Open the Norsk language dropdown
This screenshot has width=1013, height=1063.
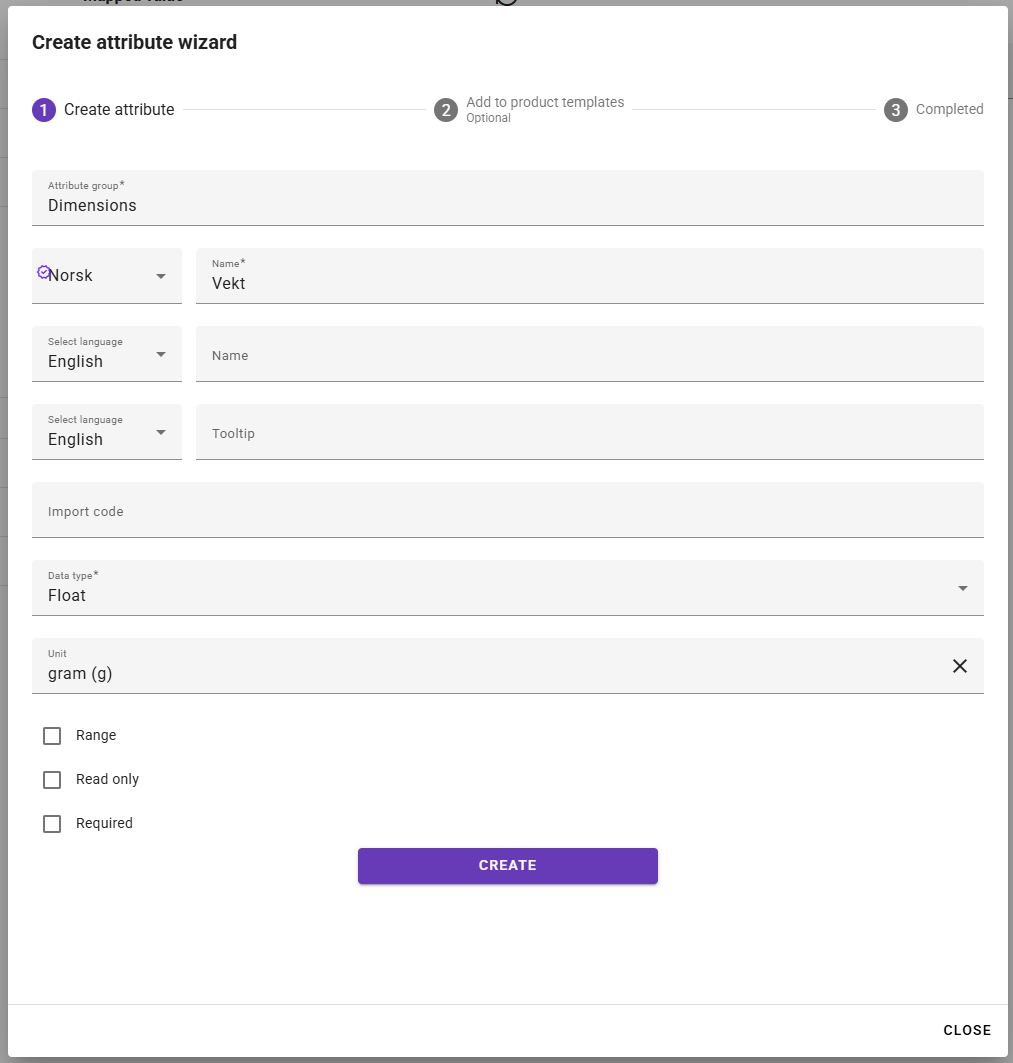[106, 276]
